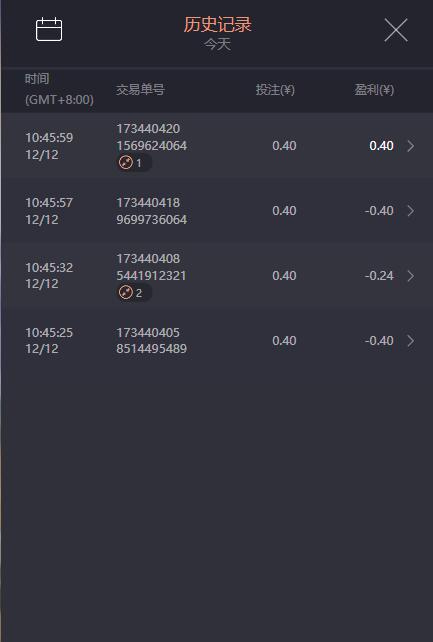Screen dimensions: 433x642
Task: Expand details arrow for the 10:45:57 record
Action: pyautogui.click(x=410, y=210)
